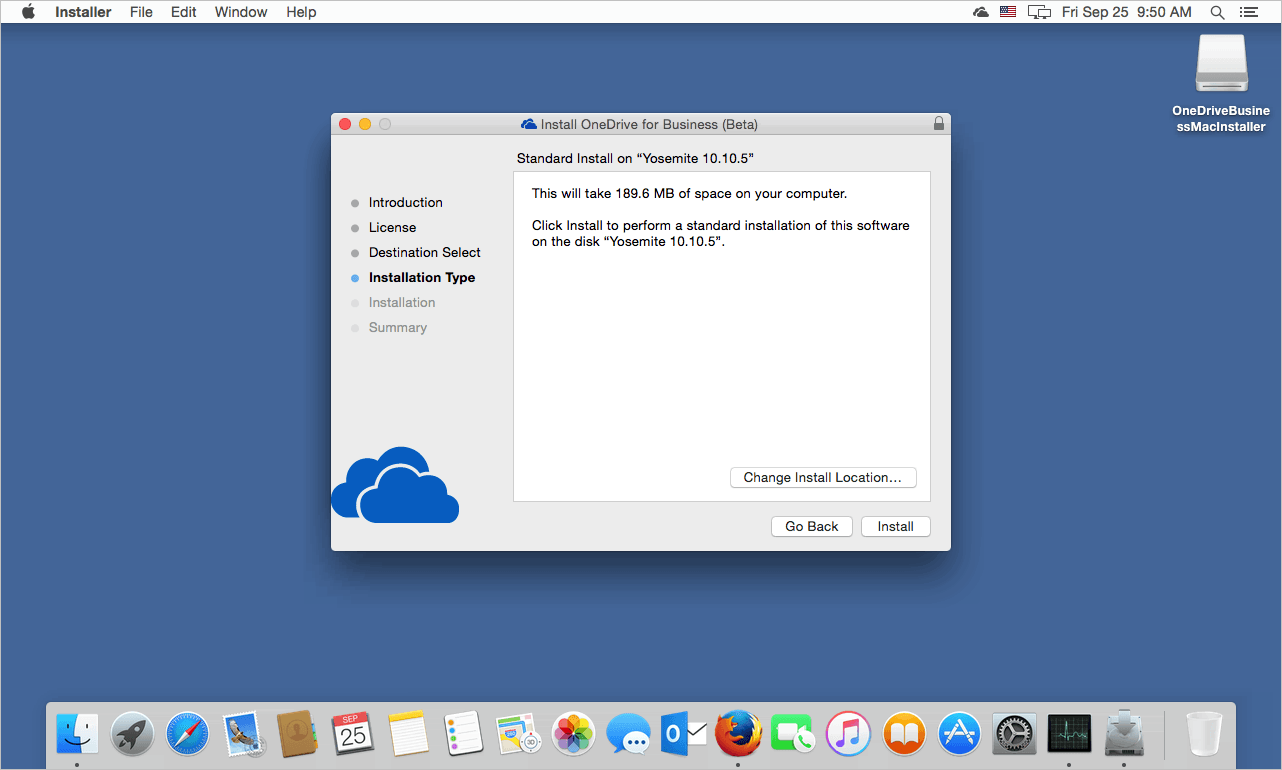This screenshot has height=770, width=1282.
Task: Click the dimmed Summary step
Action: click(397, 327)
